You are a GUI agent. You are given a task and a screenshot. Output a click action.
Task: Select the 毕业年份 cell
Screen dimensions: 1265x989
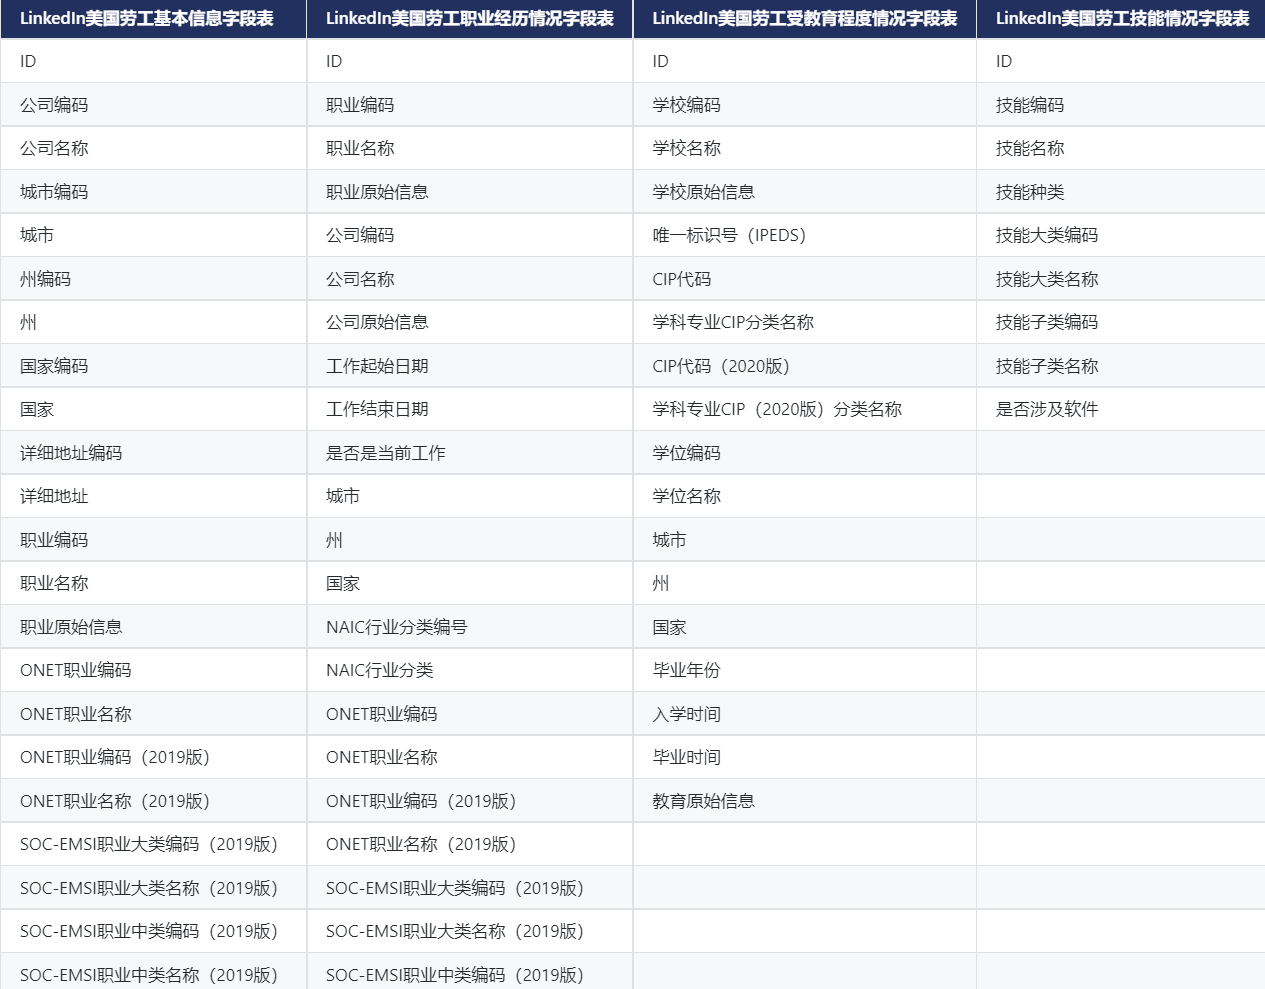click(x=805, y=670)
